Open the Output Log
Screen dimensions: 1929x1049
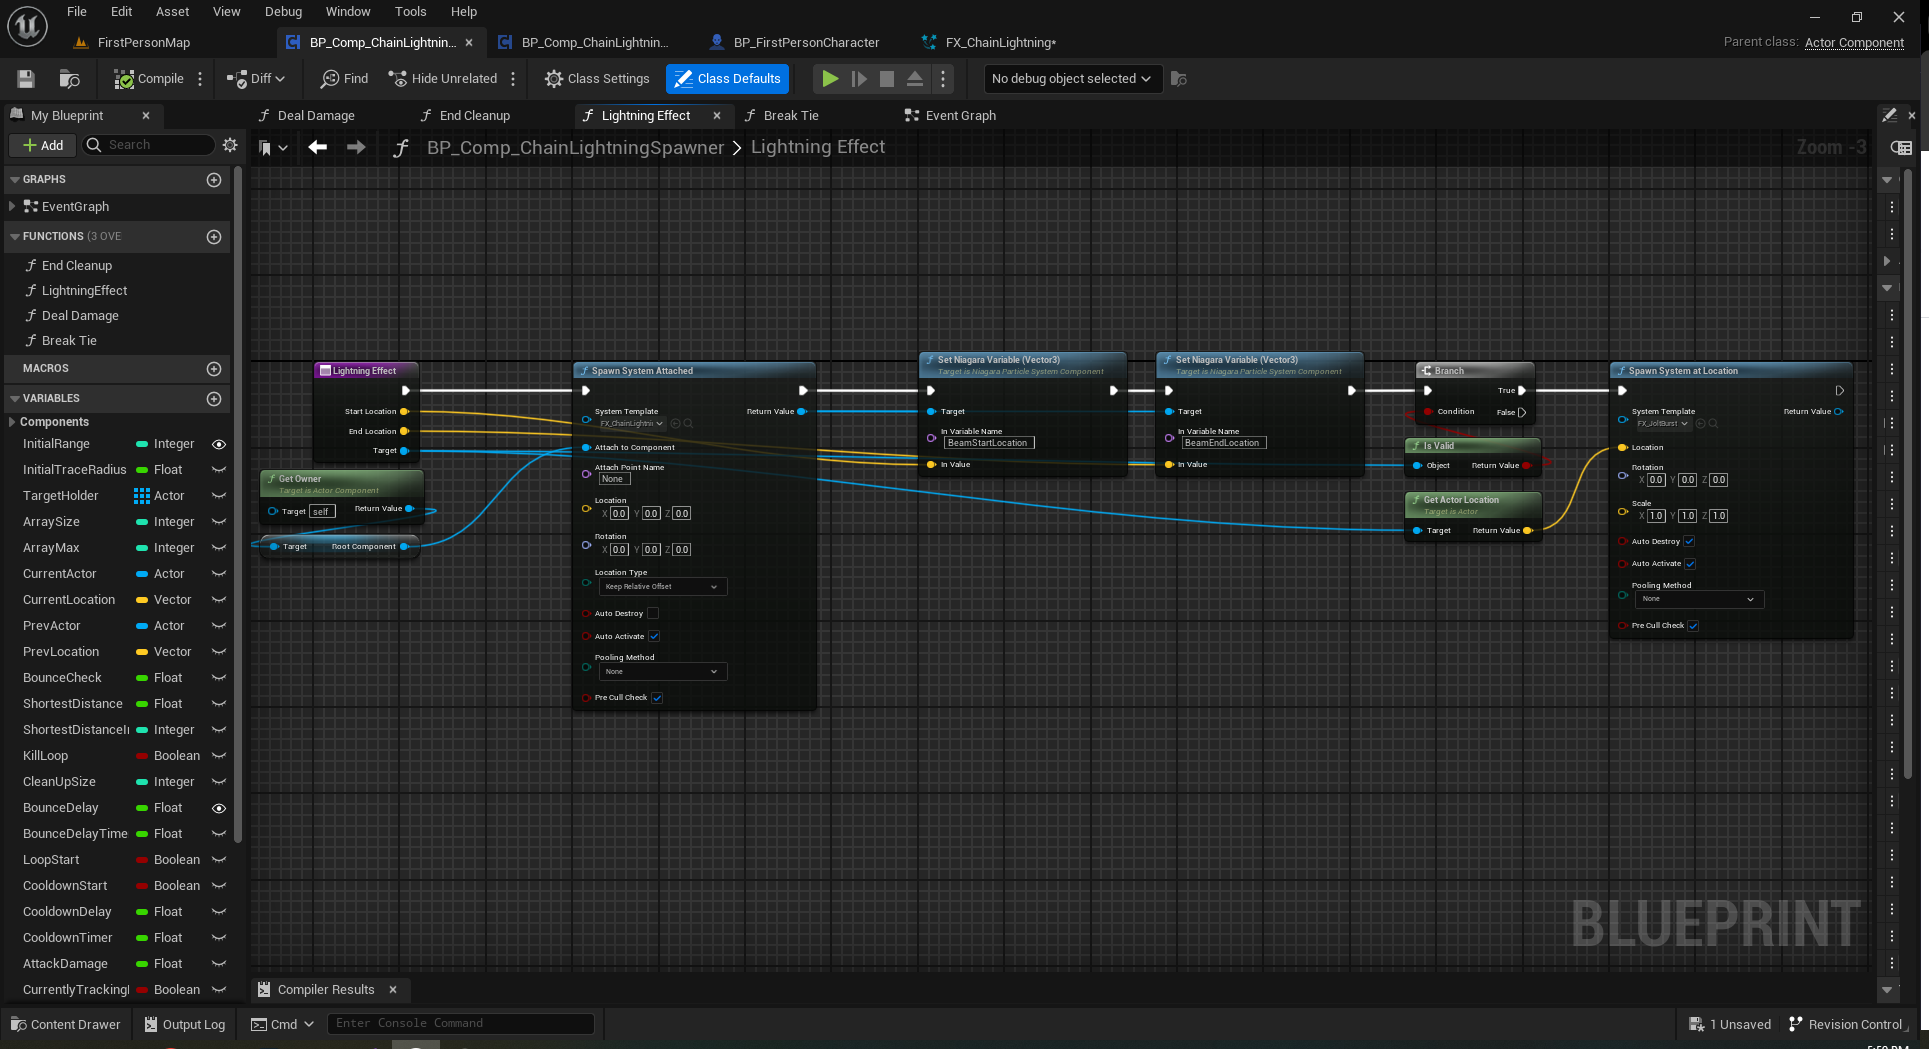[185, 1025]
